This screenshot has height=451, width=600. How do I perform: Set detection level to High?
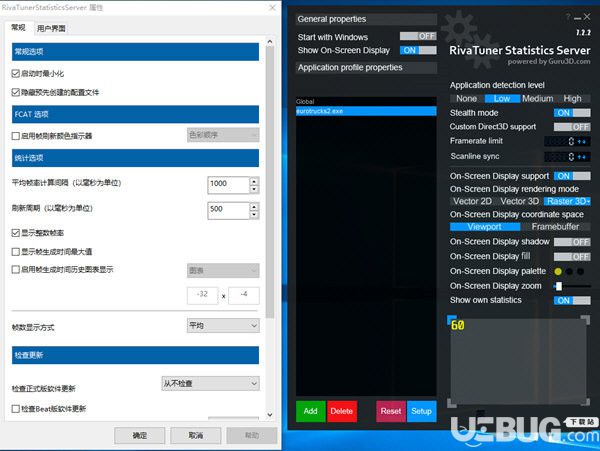tap(572, 99)
